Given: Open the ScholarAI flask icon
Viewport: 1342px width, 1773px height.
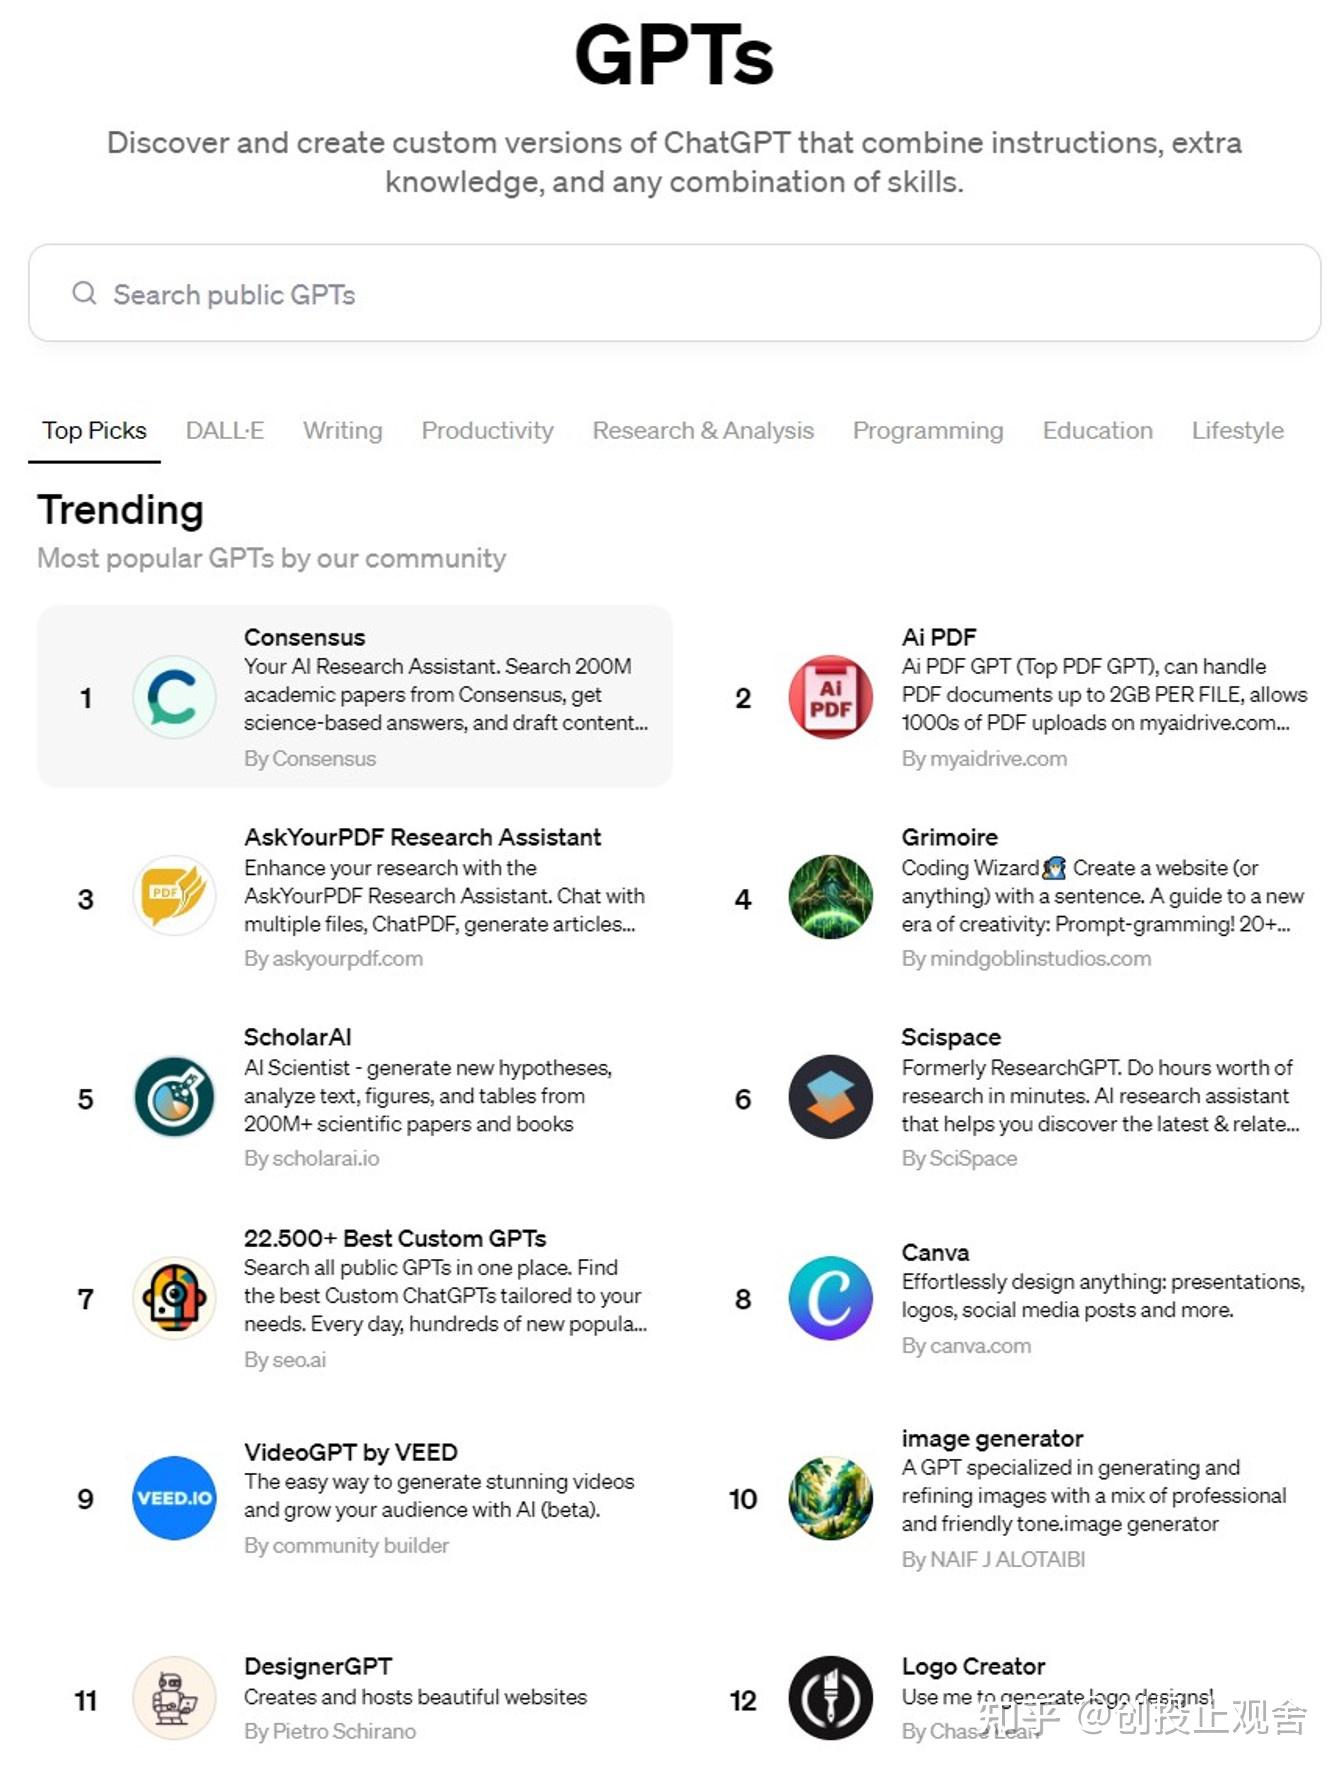Looking at the screenshot, I should click(174, 1097).
